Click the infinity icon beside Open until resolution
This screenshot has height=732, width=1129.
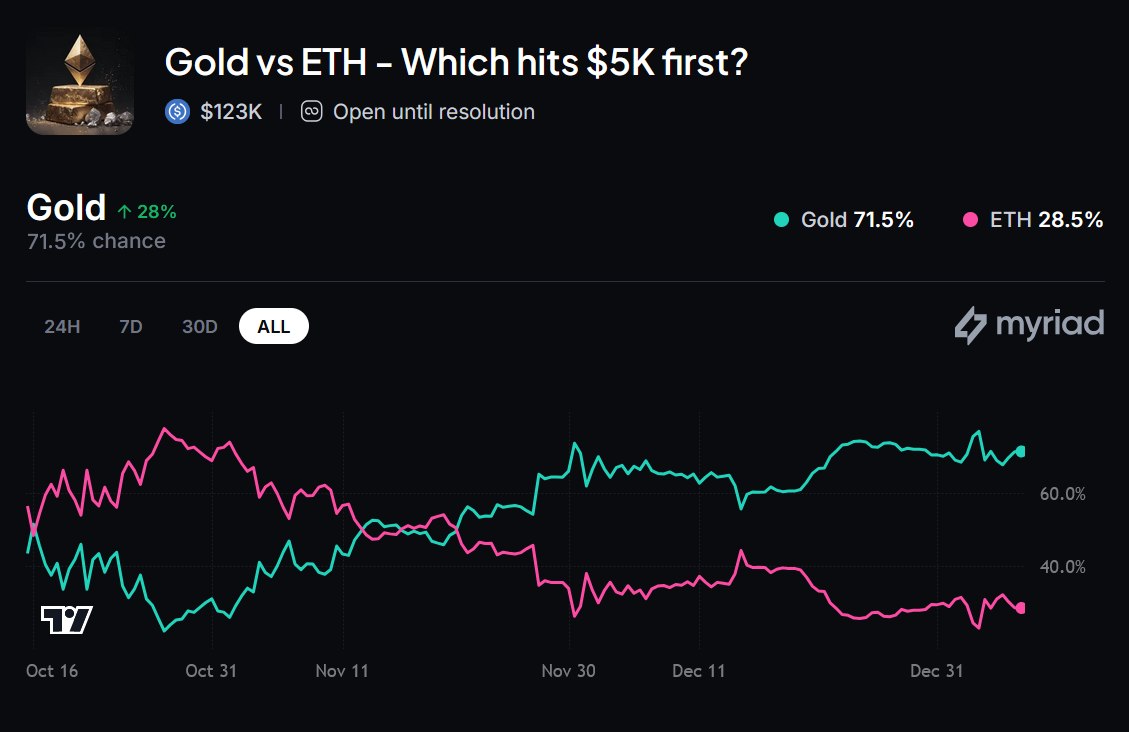312,112
